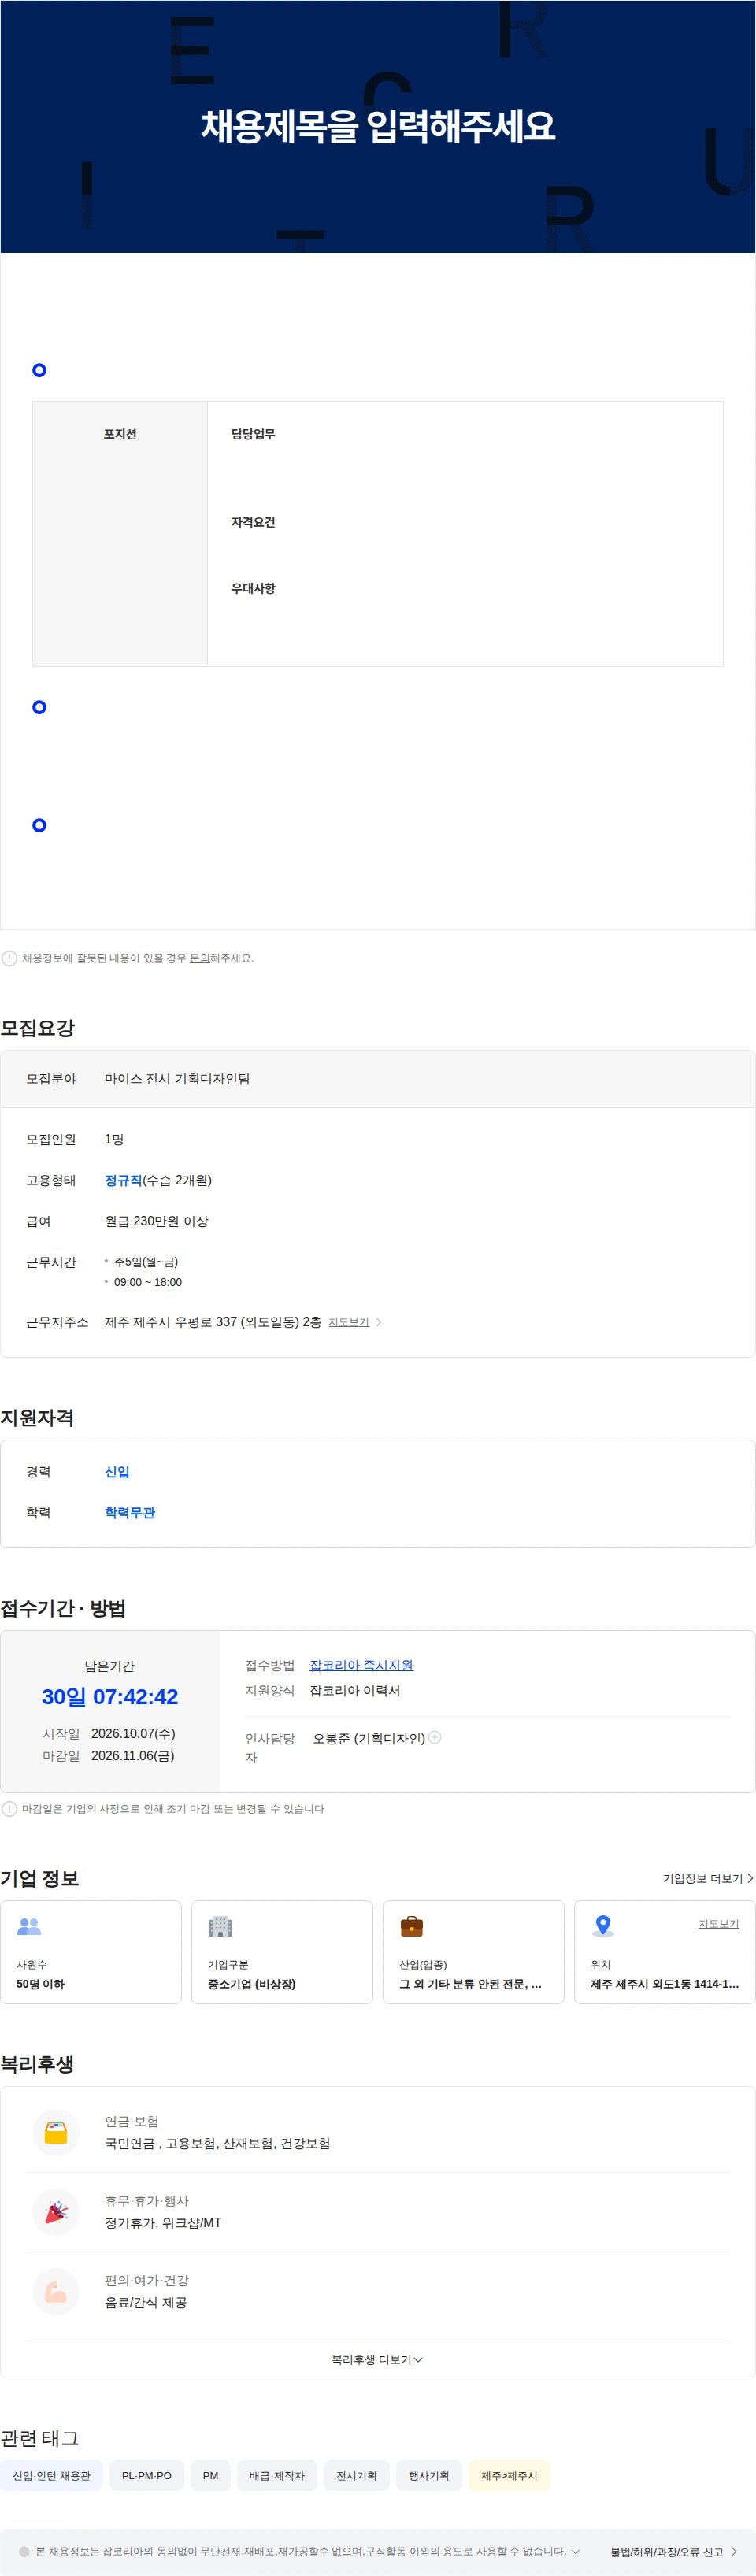
Task: Select the PL·PM·PO tag
Action: pyautogui.click(x=146, y=2474)
